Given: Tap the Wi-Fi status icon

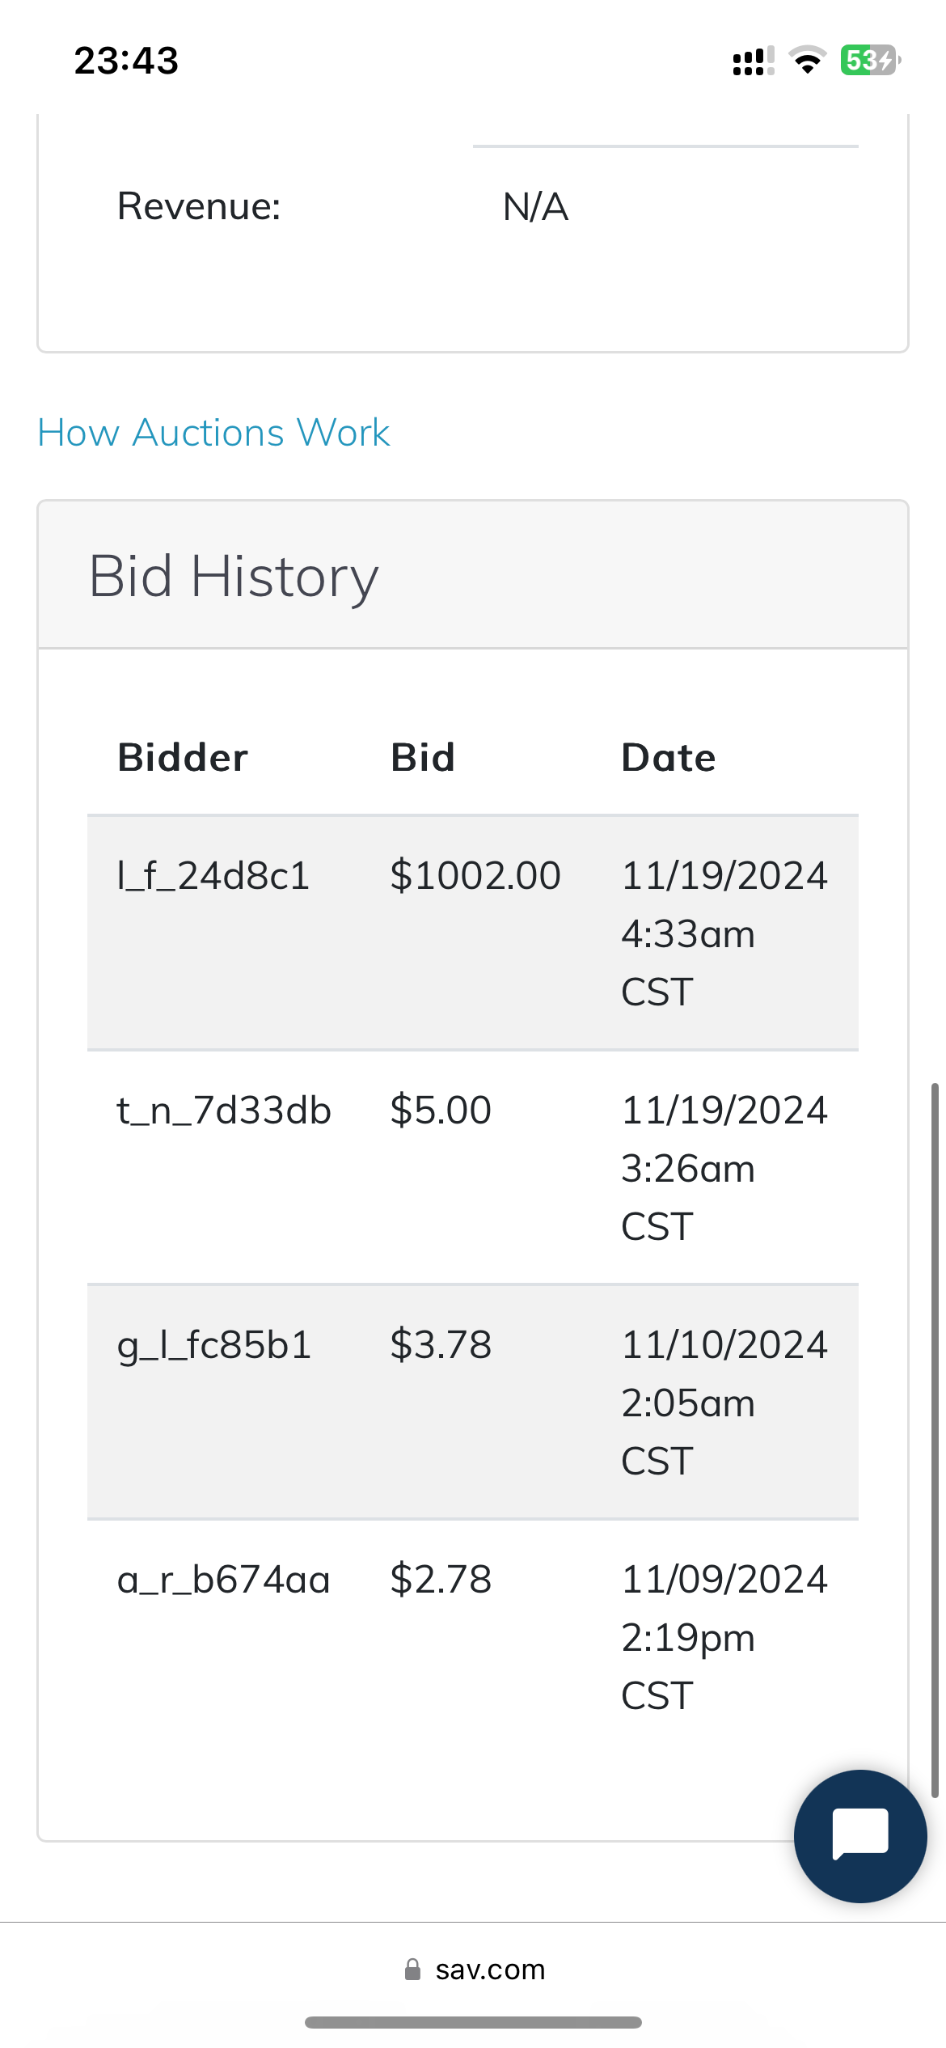Looking at the screenshot, I should 807,61.
